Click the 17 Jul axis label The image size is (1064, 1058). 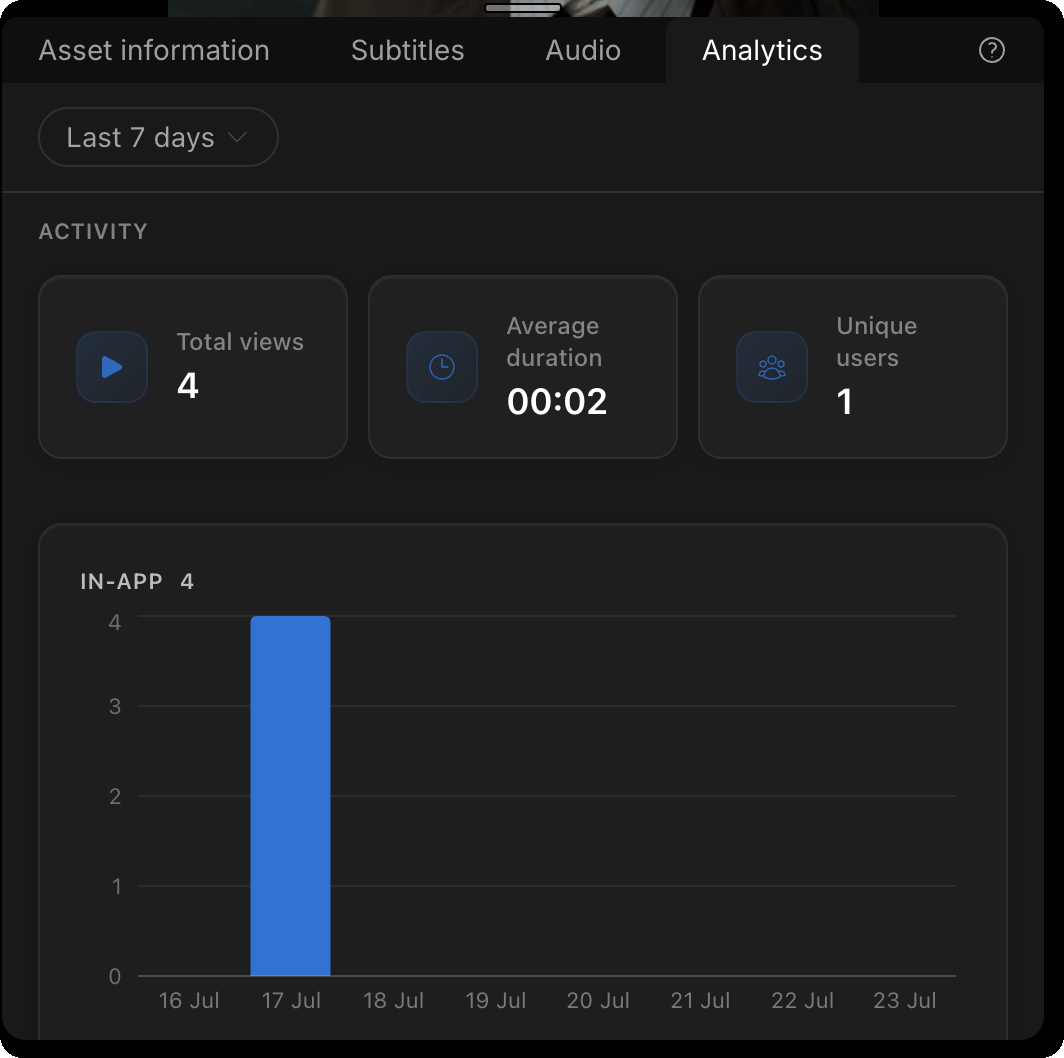point(291,1000)
